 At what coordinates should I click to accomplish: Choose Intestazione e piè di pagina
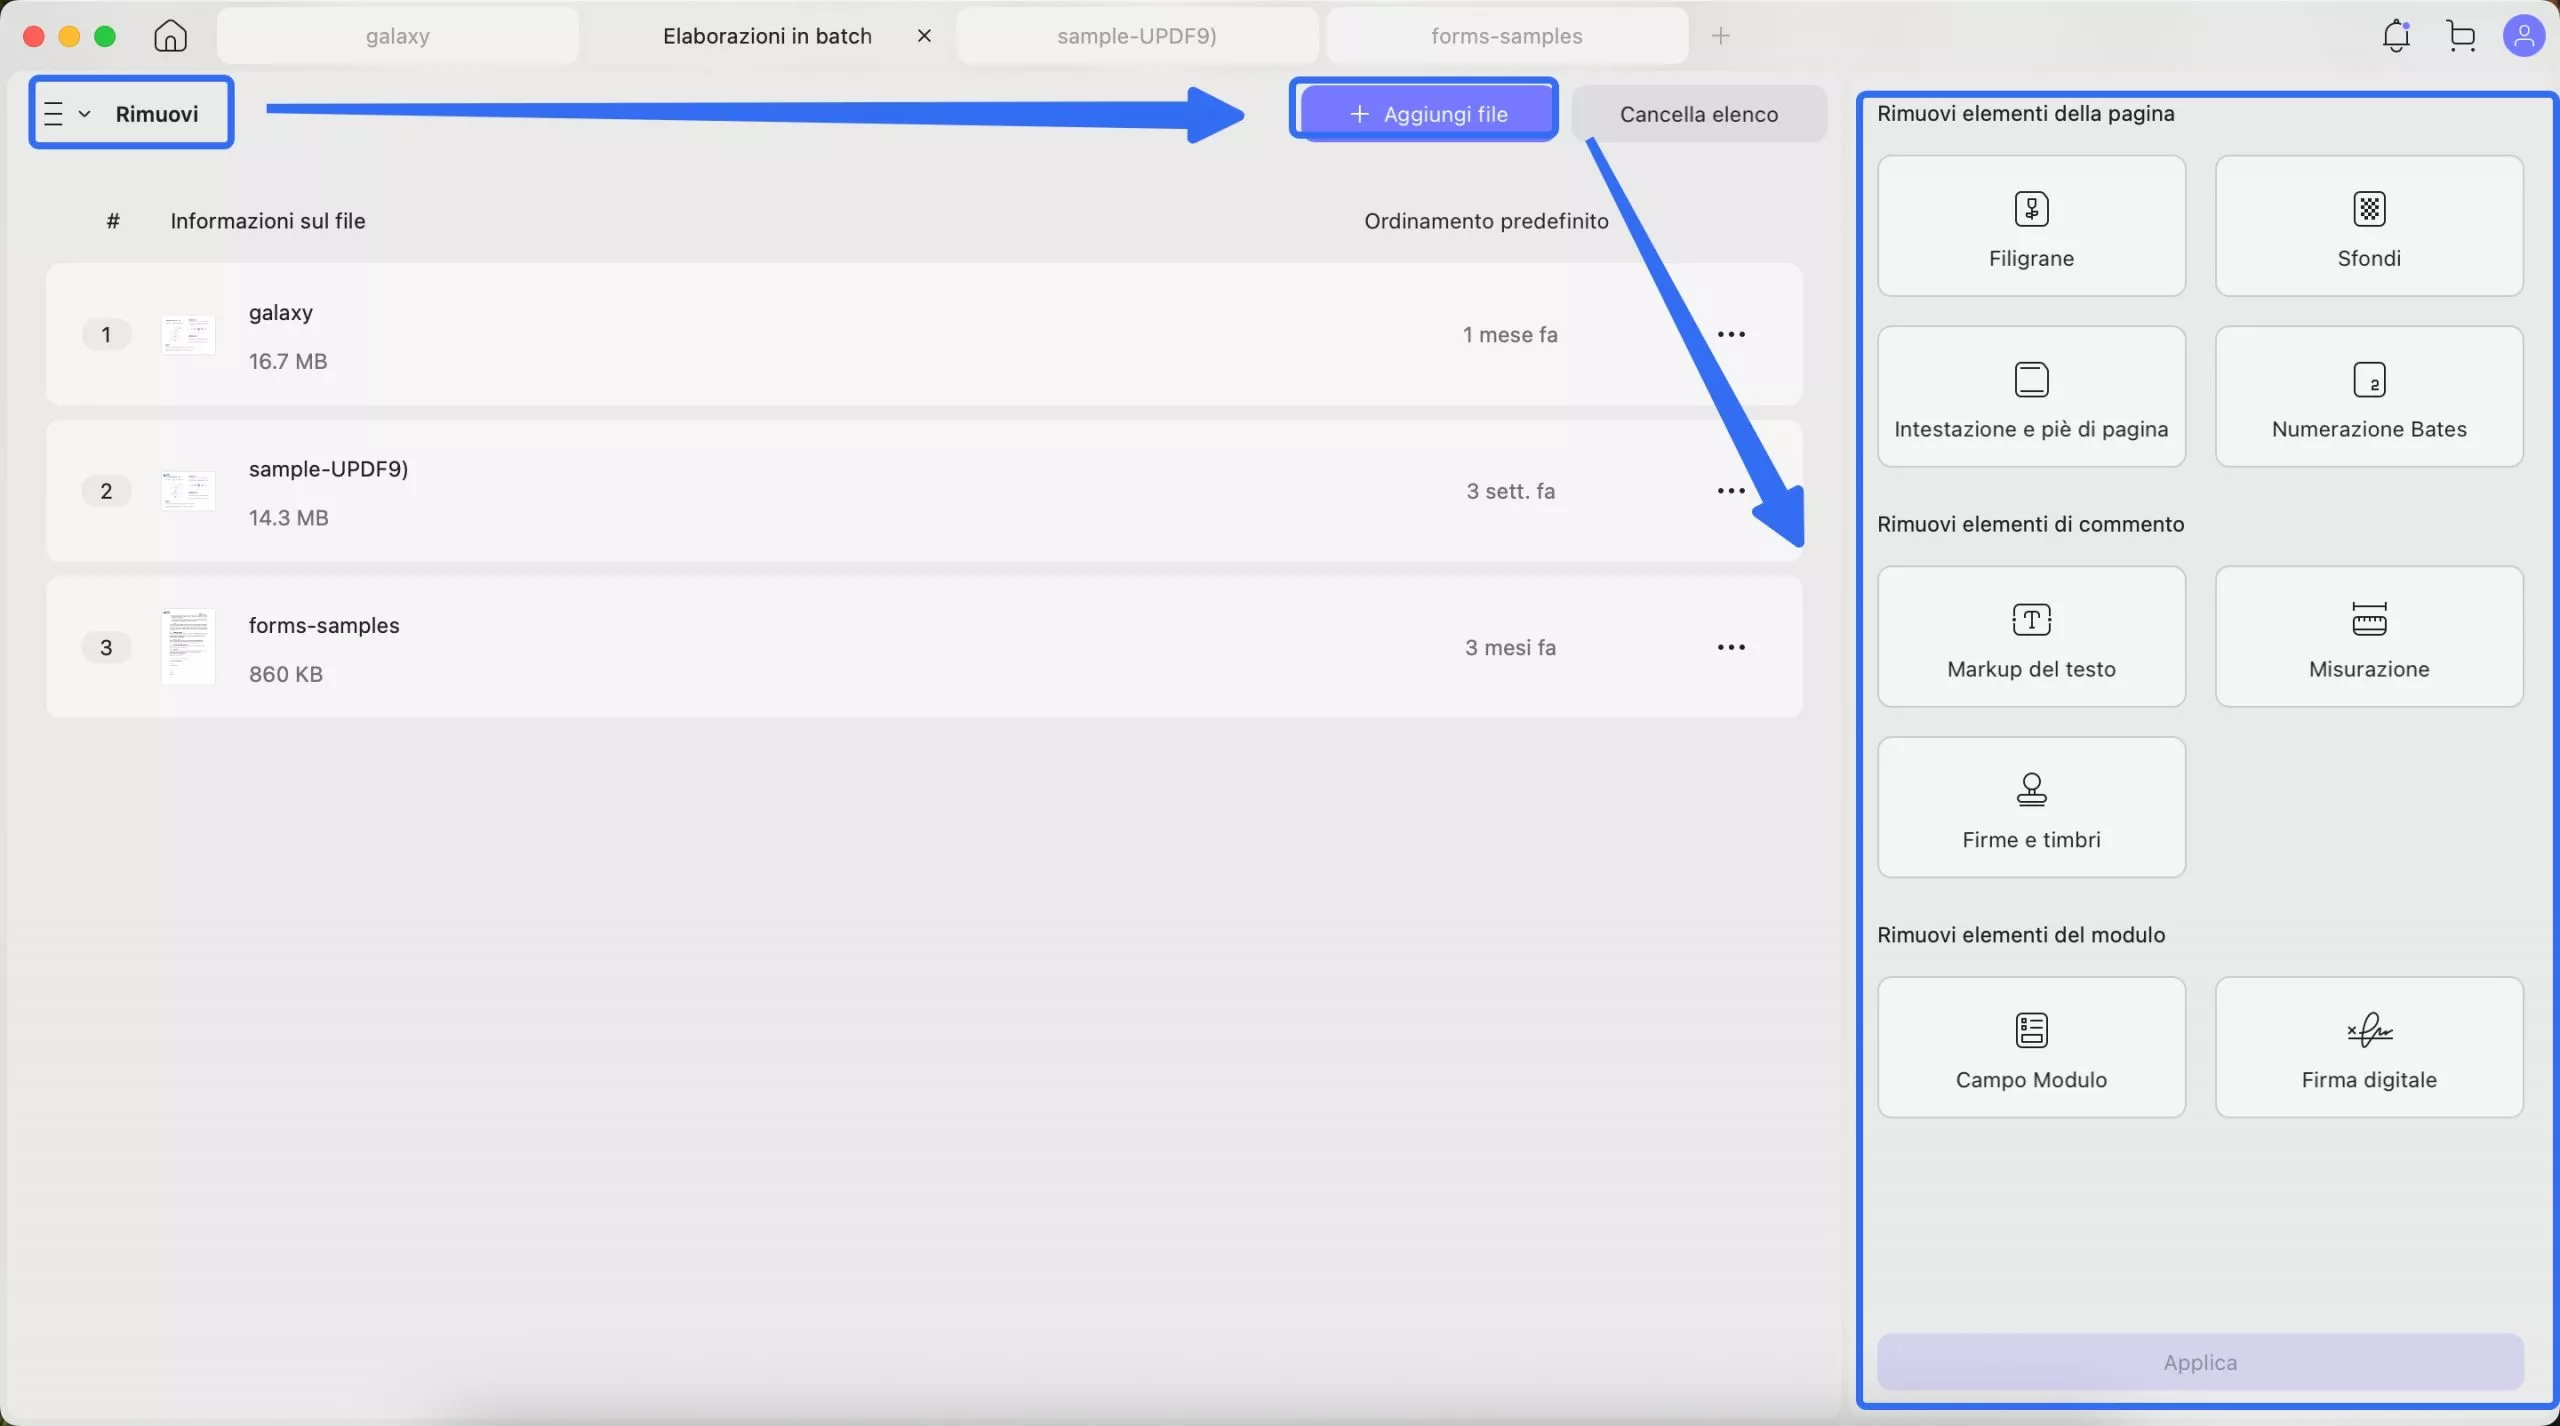(2031, 397)
